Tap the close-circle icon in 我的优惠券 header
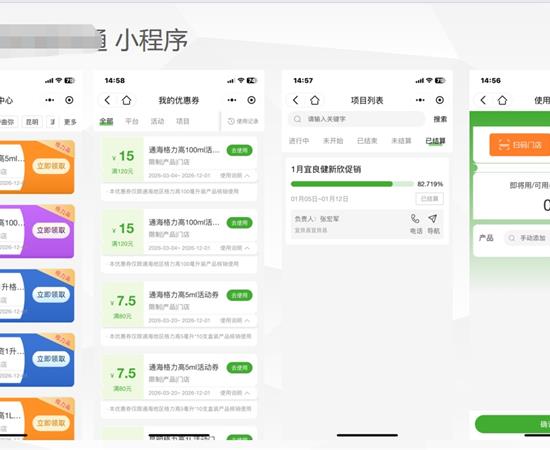Image resolution: width=550 pixels, height=450 pixels. click(251, 100)
